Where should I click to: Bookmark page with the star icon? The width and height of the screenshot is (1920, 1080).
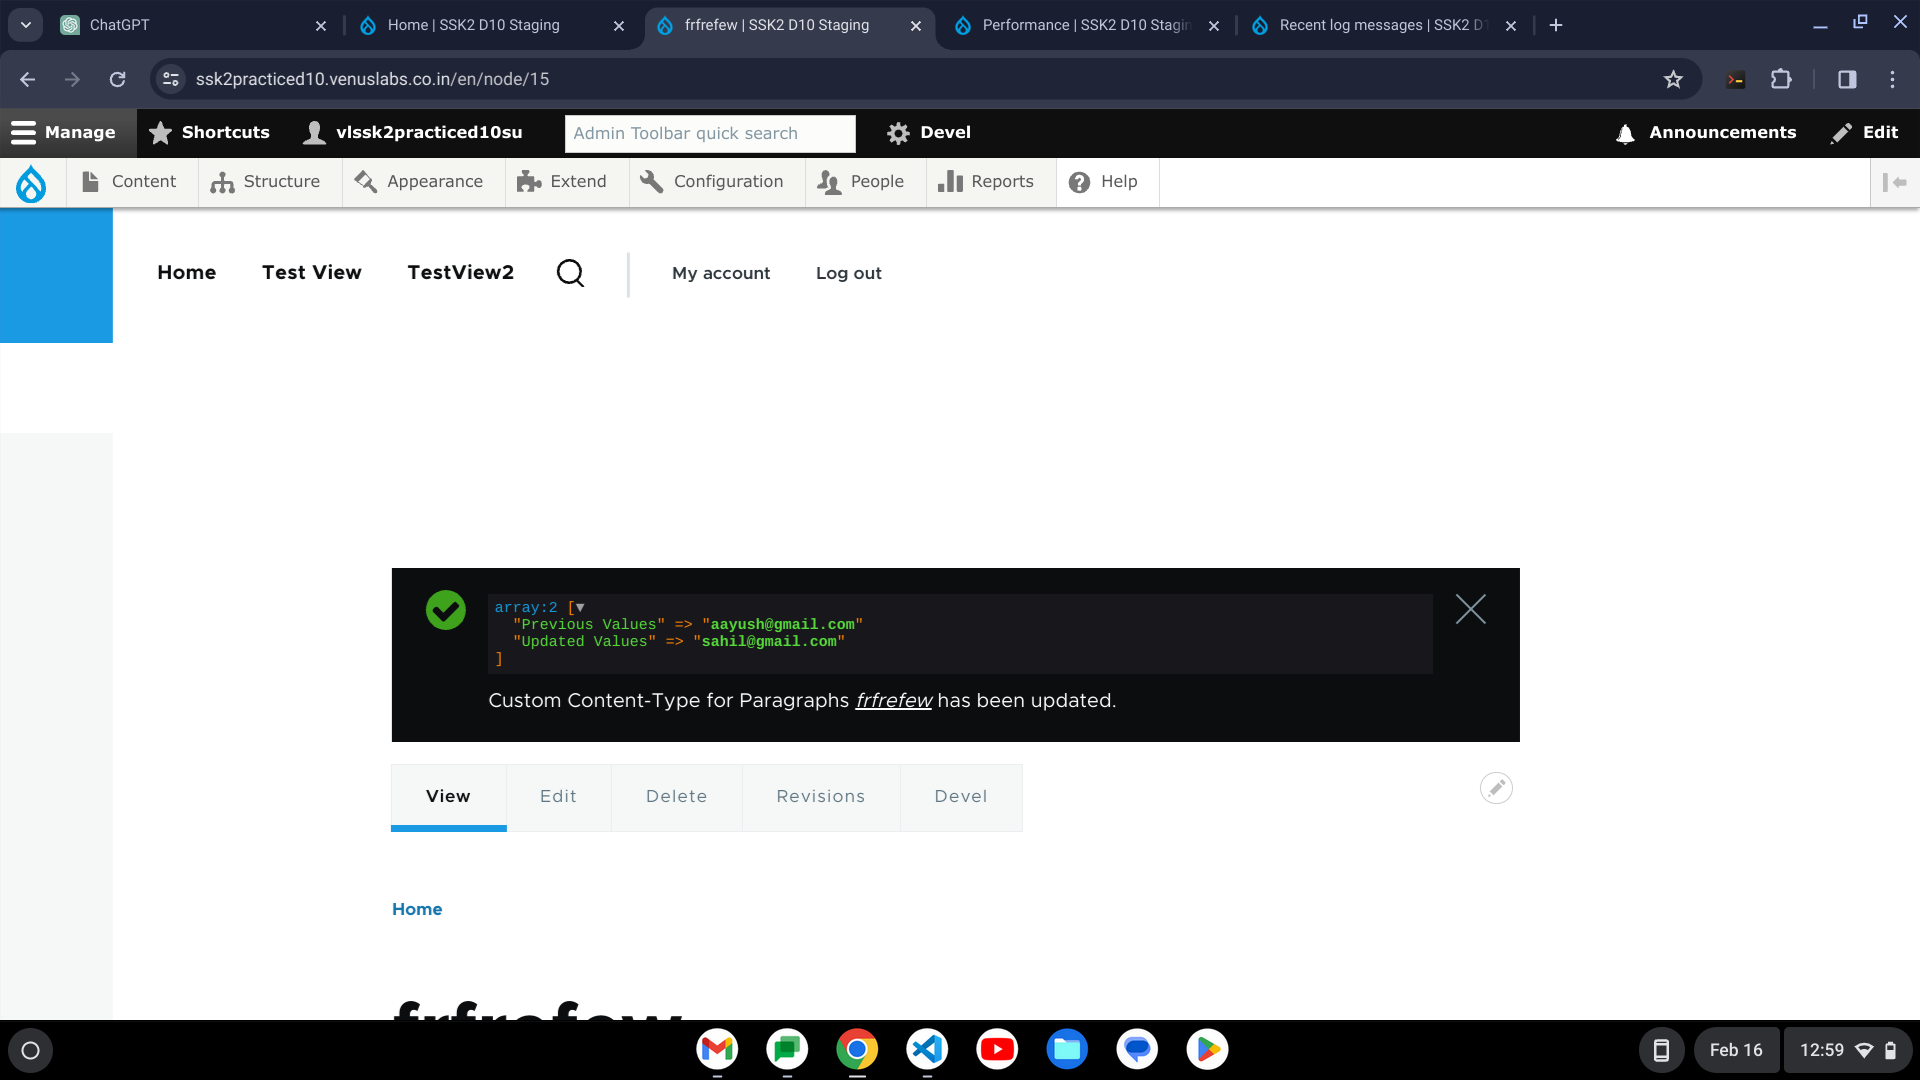coord(1673,79)
